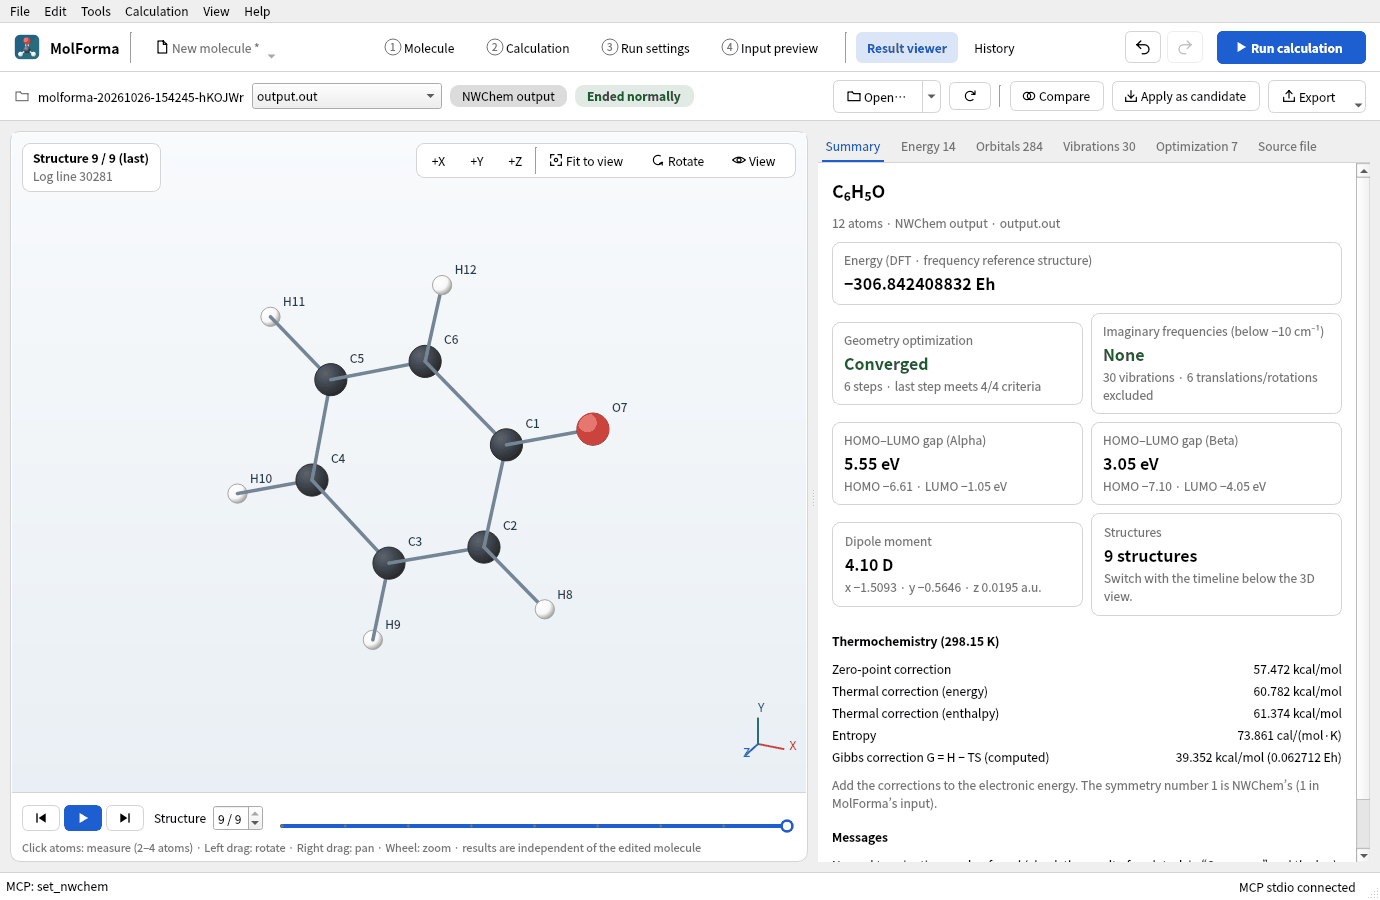Click the Tools menu

(96, 11)
